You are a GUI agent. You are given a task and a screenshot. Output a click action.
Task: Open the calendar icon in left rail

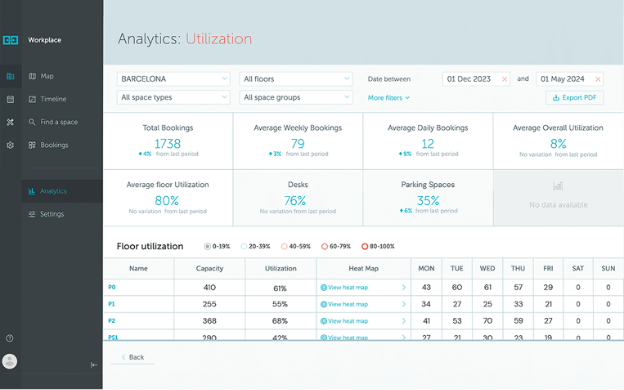point(10,99)
